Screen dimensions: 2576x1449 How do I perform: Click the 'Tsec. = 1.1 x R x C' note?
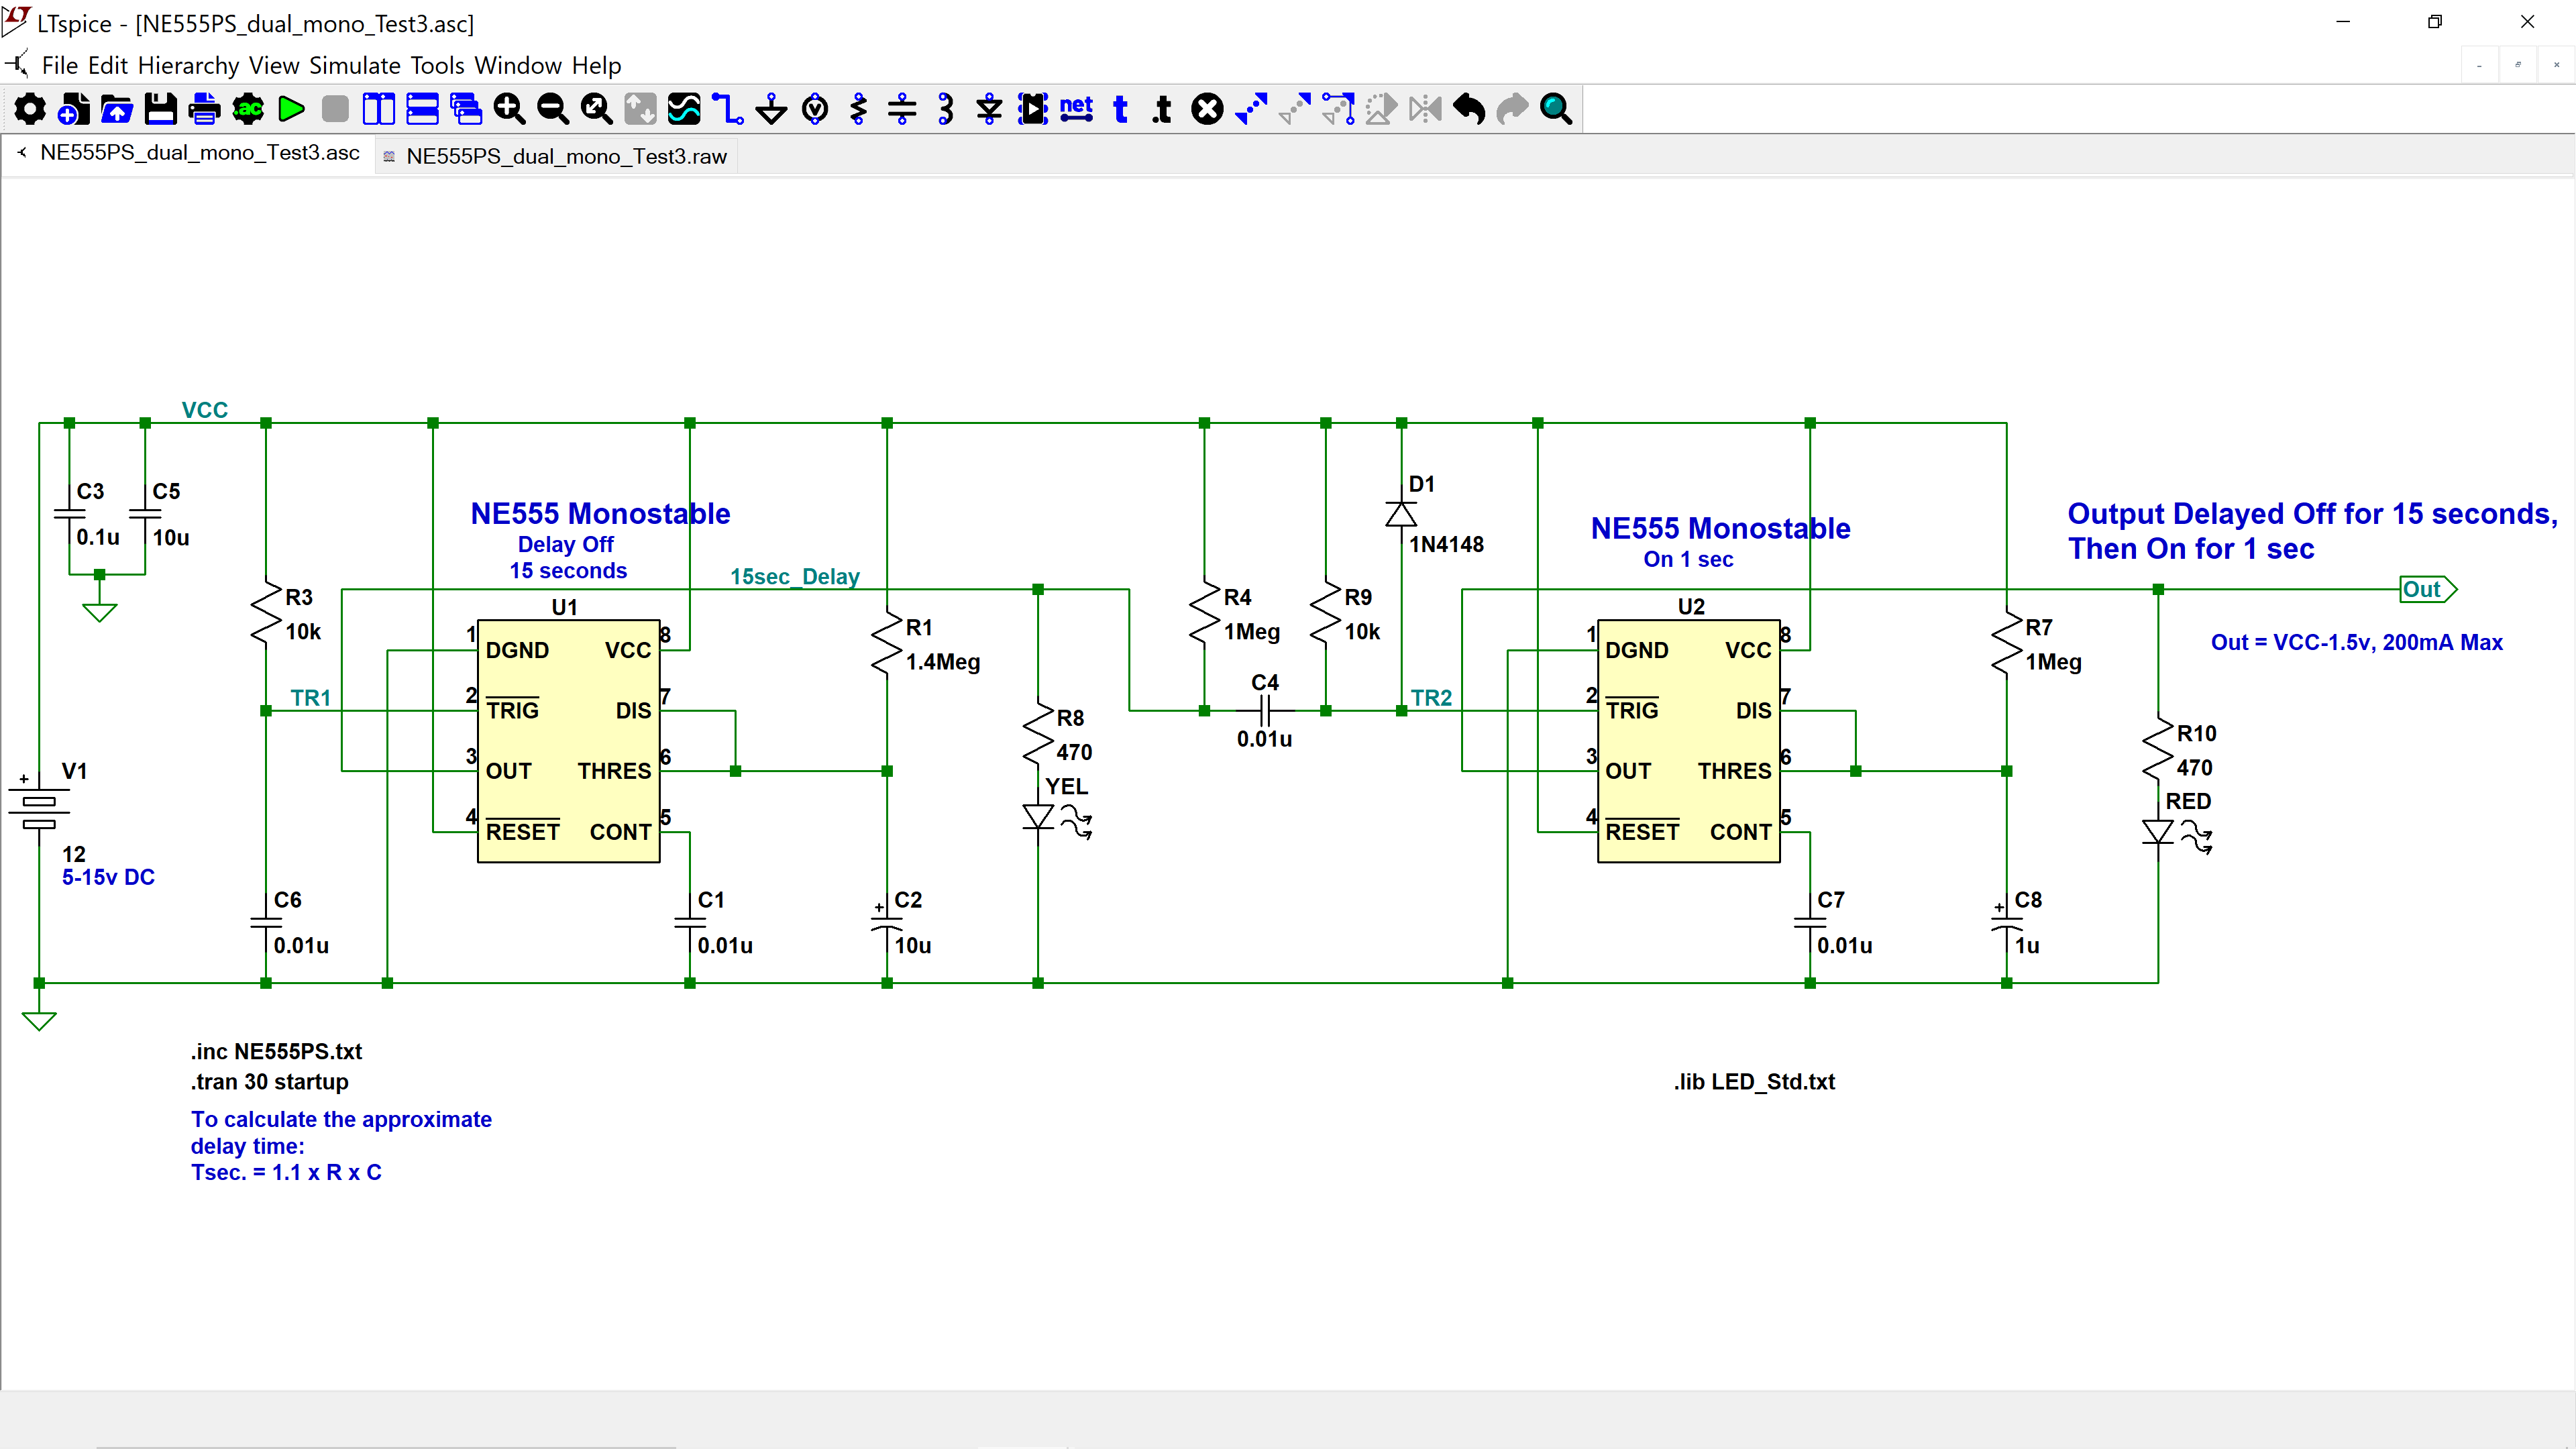click(x=286, y=1173)
